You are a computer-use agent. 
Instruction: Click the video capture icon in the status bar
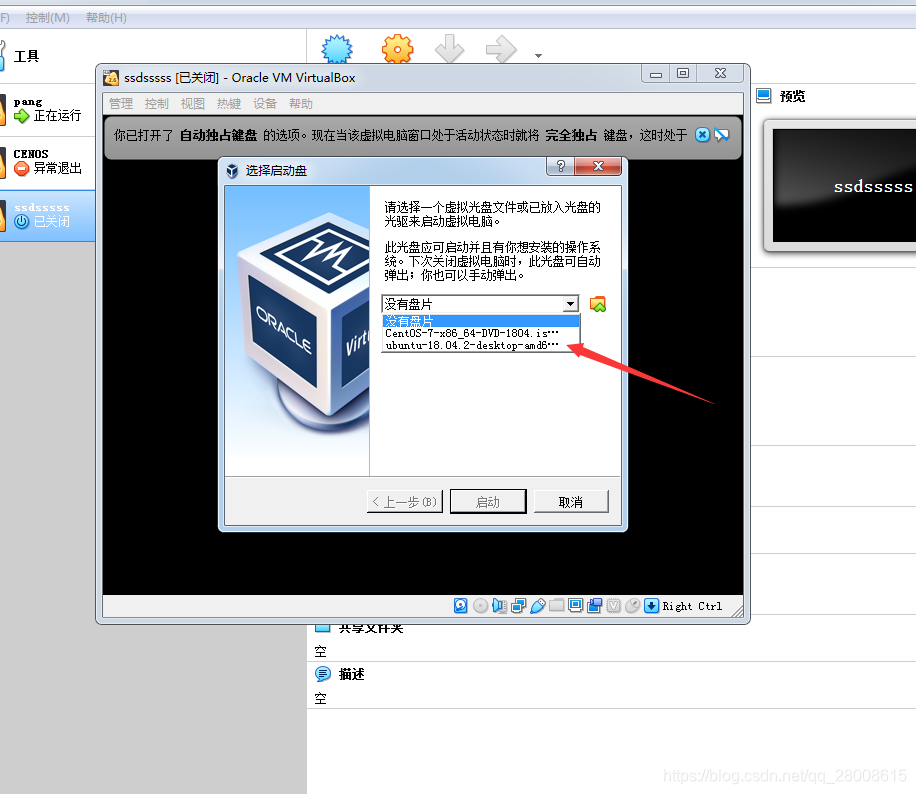point(595,606)
